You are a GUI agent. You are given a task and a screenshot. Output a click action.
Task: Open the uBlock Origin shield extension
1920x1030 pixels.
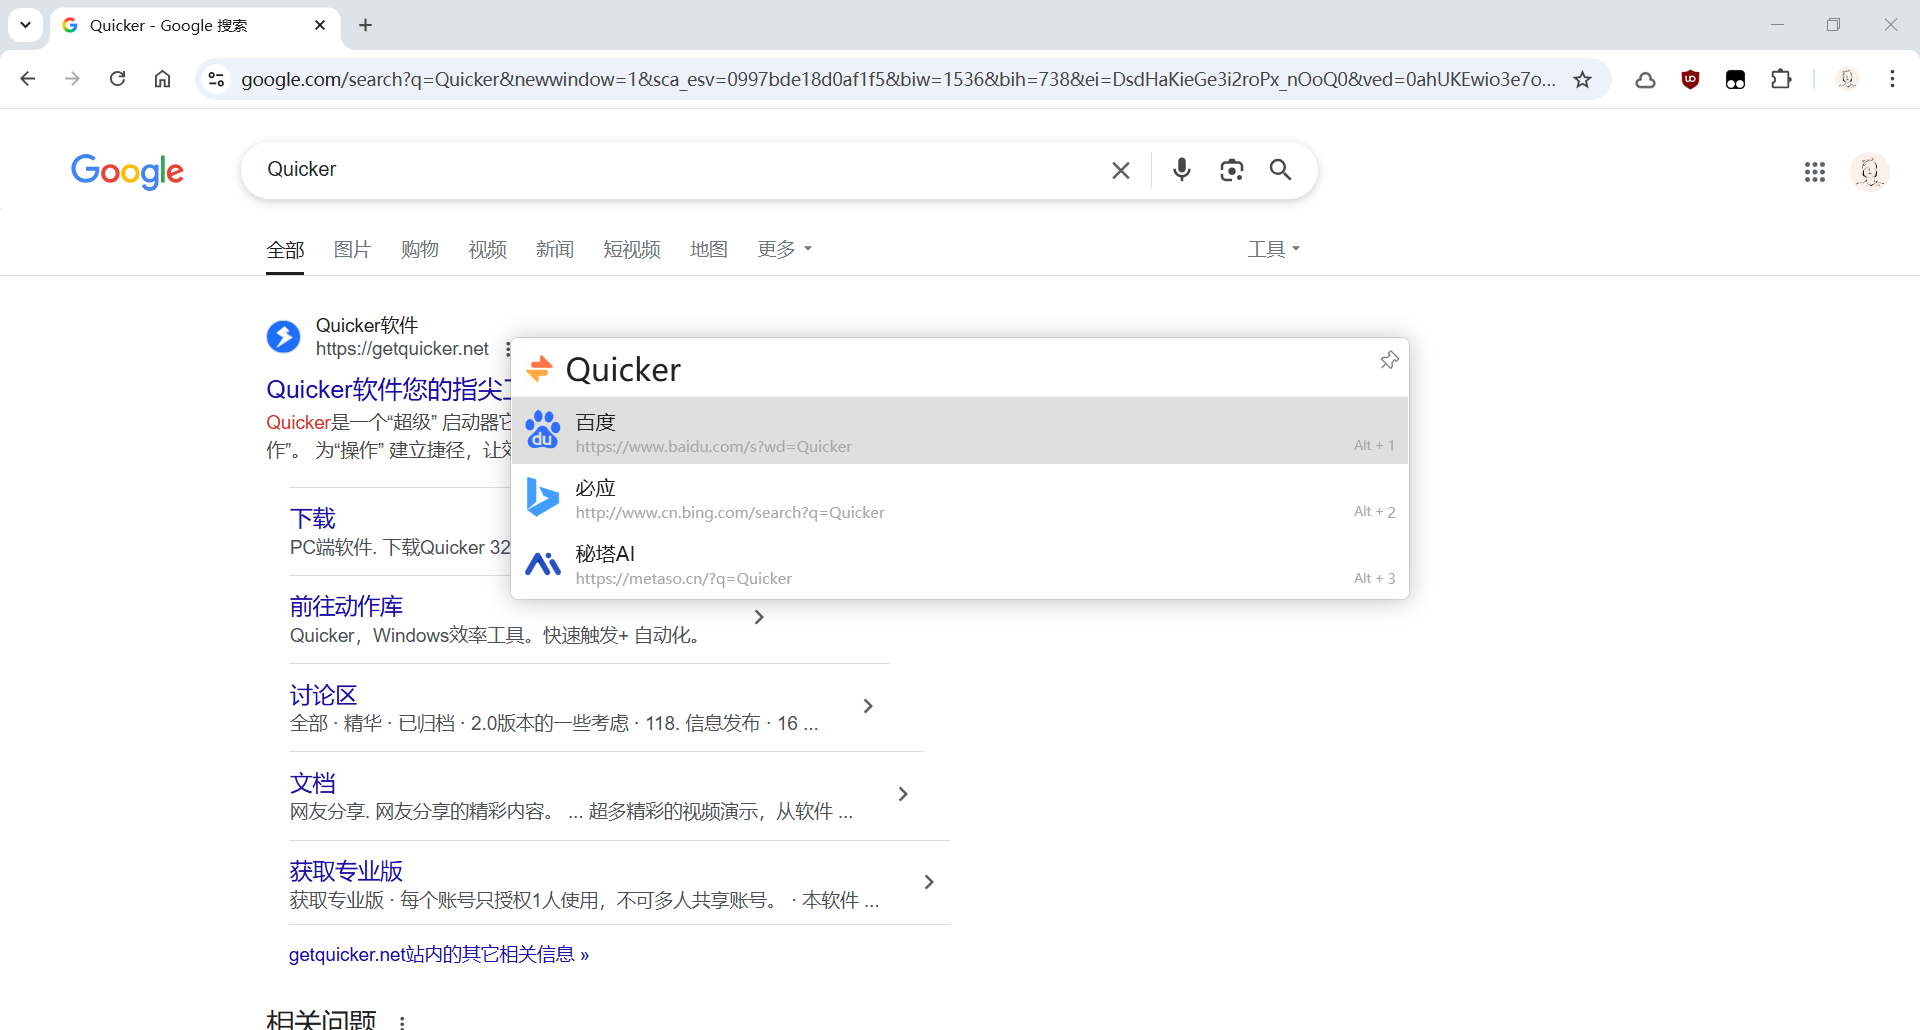[1690, 79]
